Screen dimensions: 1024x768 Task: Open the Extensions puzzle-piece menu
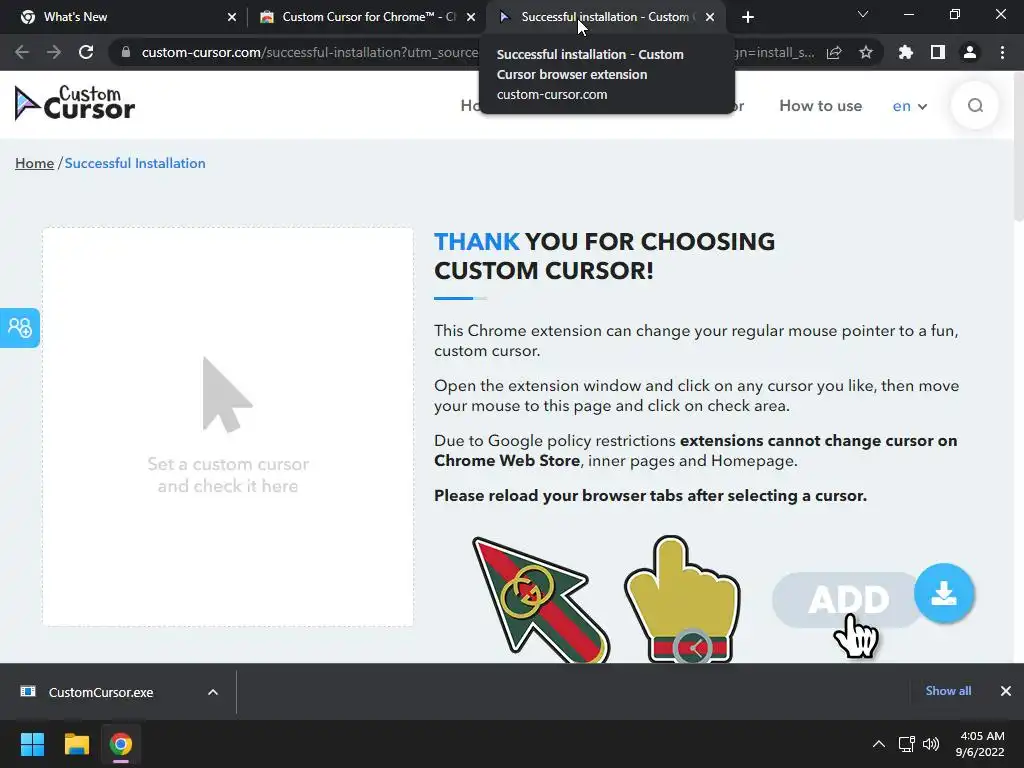click(x=906, y=52)
